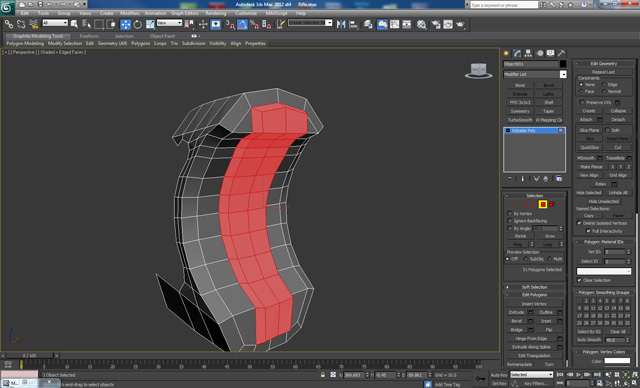Uncheck Clear Selection checkbox
Viewport: 640px width, 388px height.
(579, 280)
